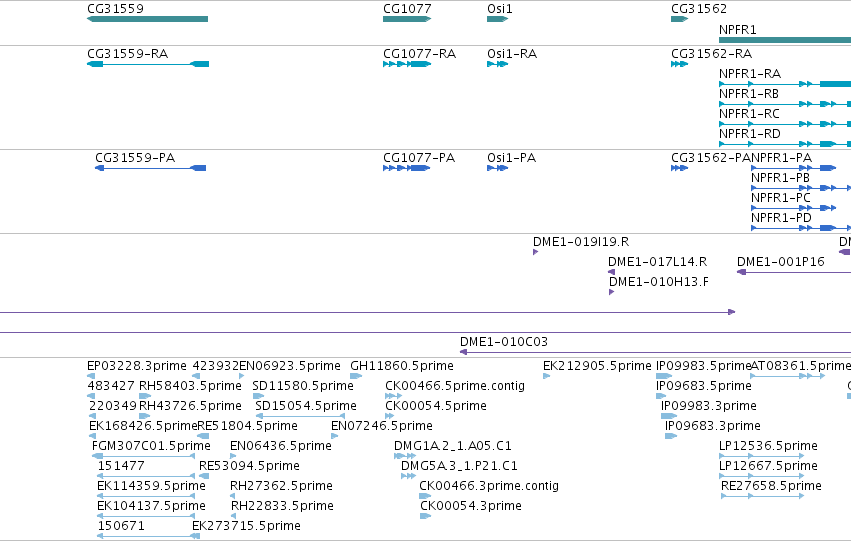
Task: Select the RH58403.5prime EST label
Action: tap(190, 386)
